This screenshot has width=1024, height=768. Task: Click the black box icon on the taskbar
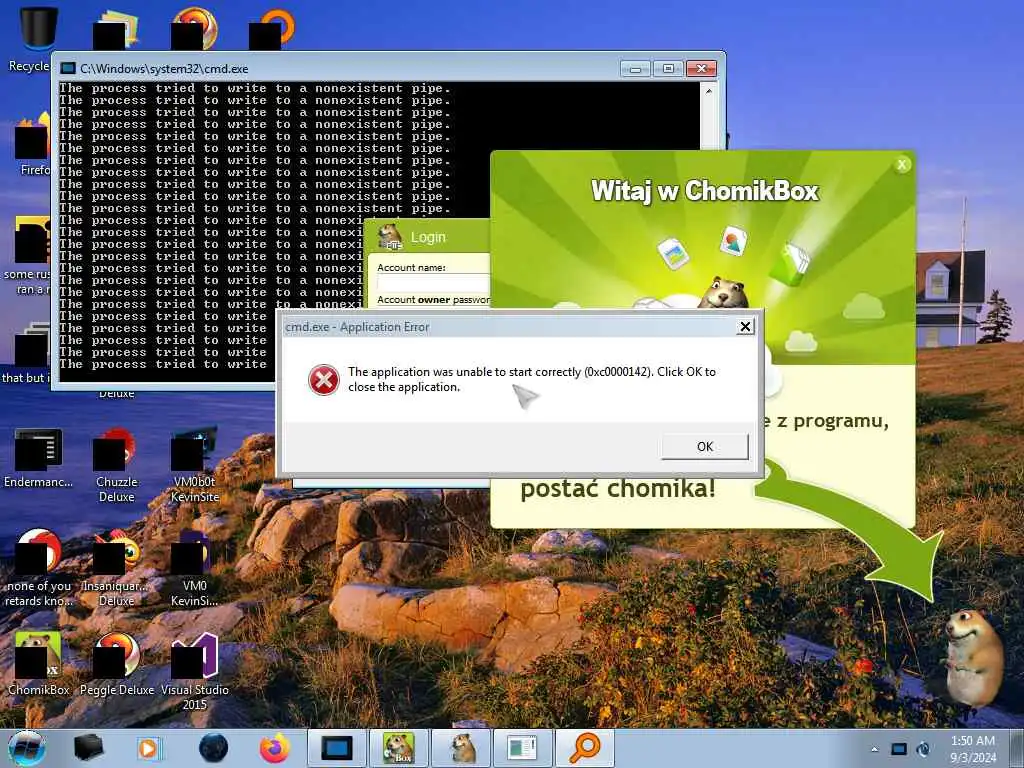[x=89, y=748]
